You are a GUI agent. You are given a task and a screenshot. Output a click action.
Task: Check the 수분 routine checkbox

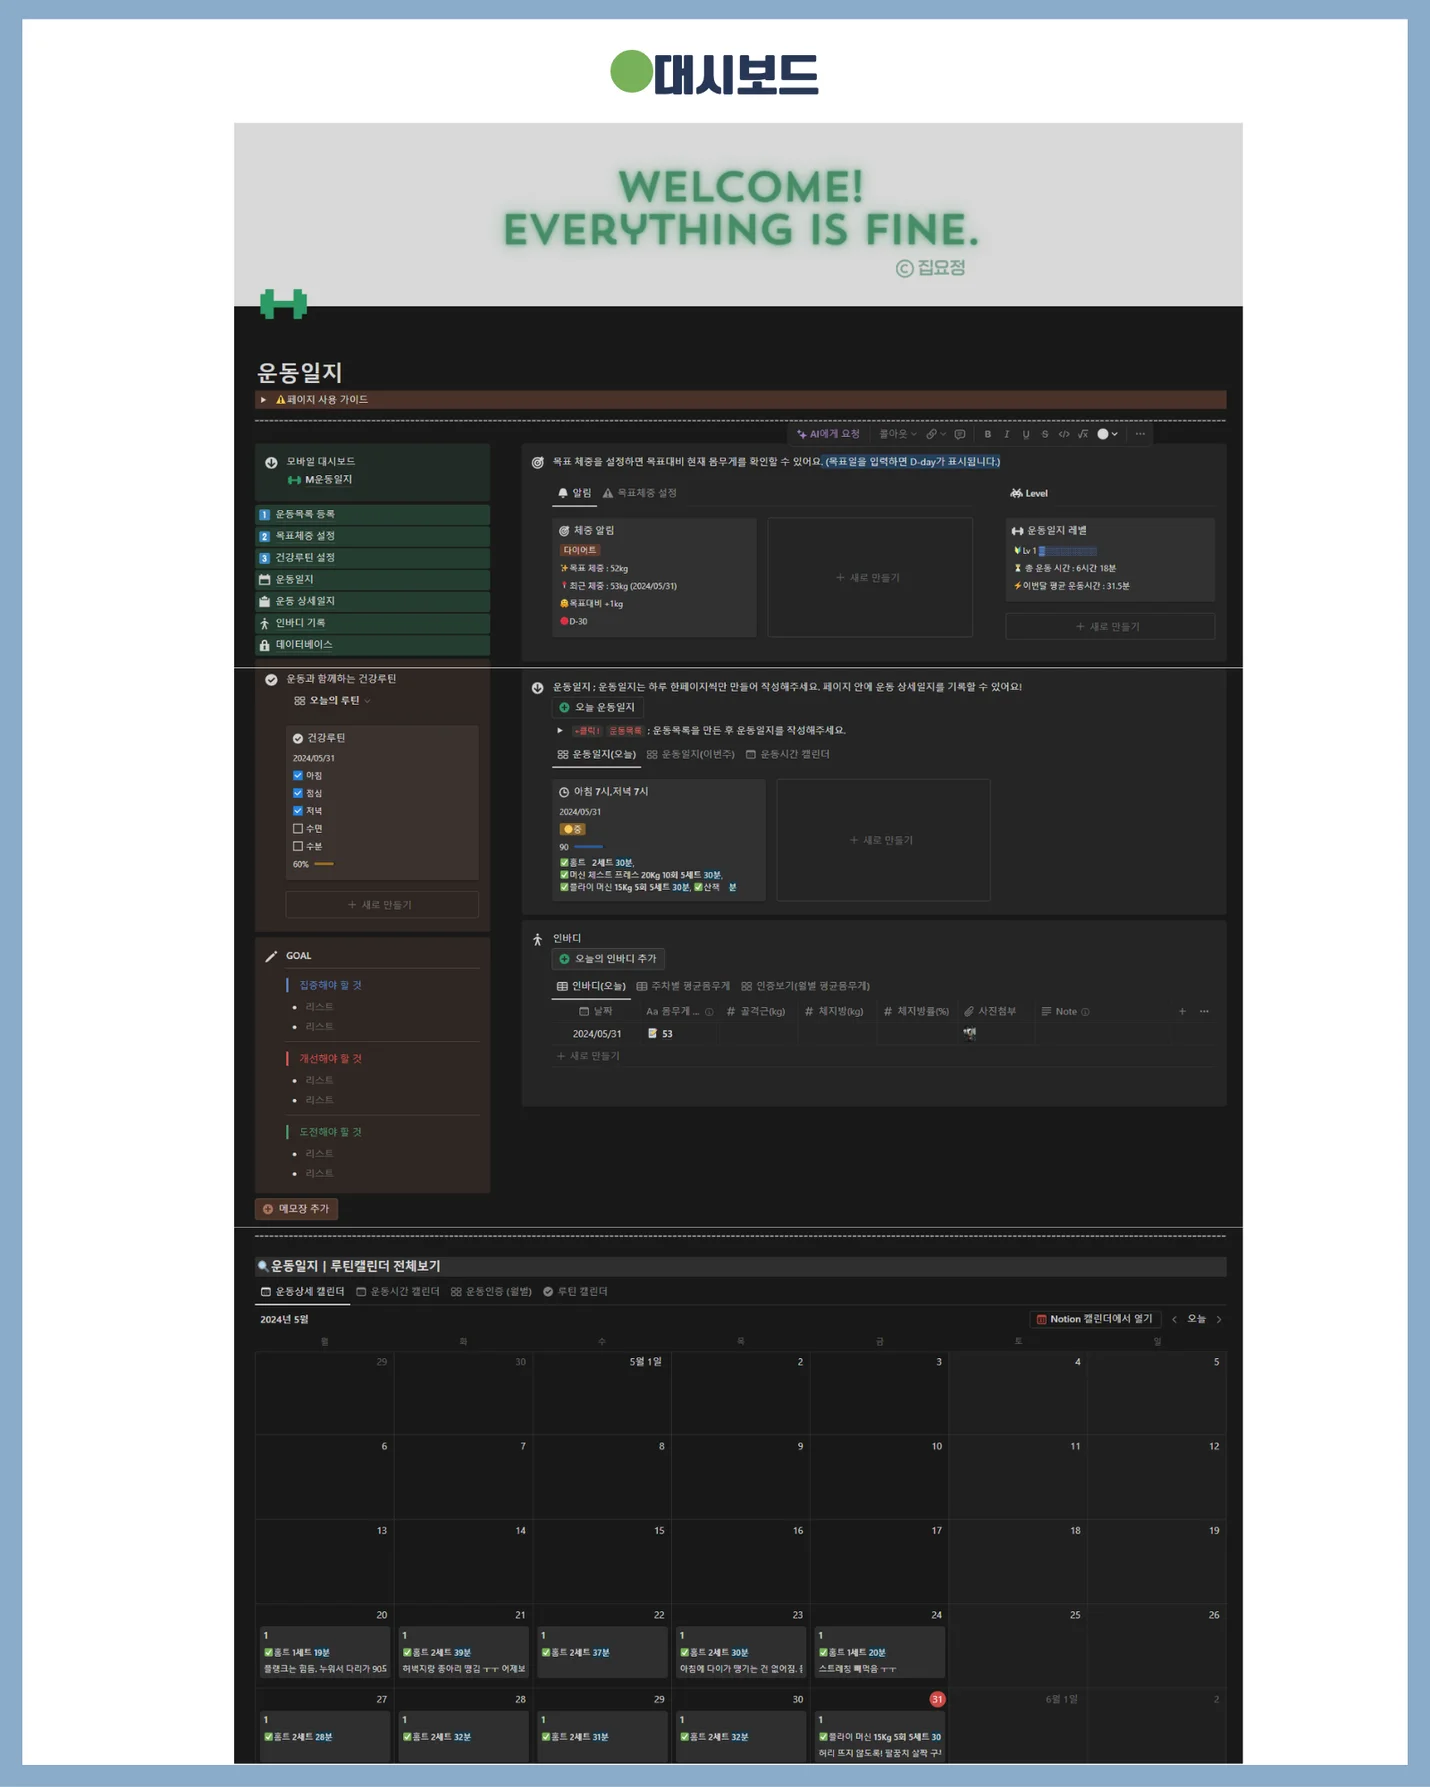[298, 846]
